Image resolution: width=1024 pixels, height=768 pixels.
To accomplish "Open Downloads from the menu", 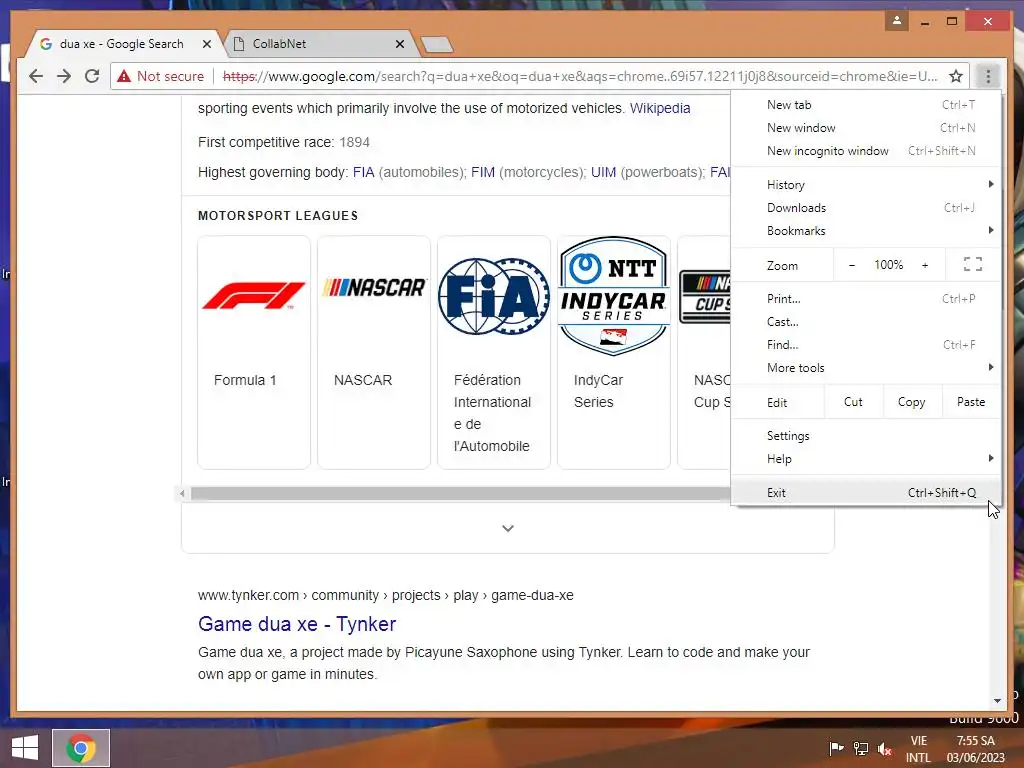I will coord(866,208).
